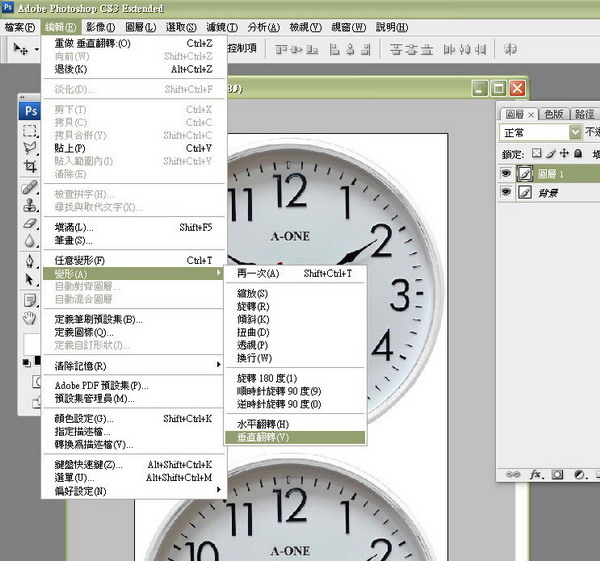This screenshot has height=561, width=600.
Task: Click the Align Bottom Edges icon
Action: tap(312, 49)
